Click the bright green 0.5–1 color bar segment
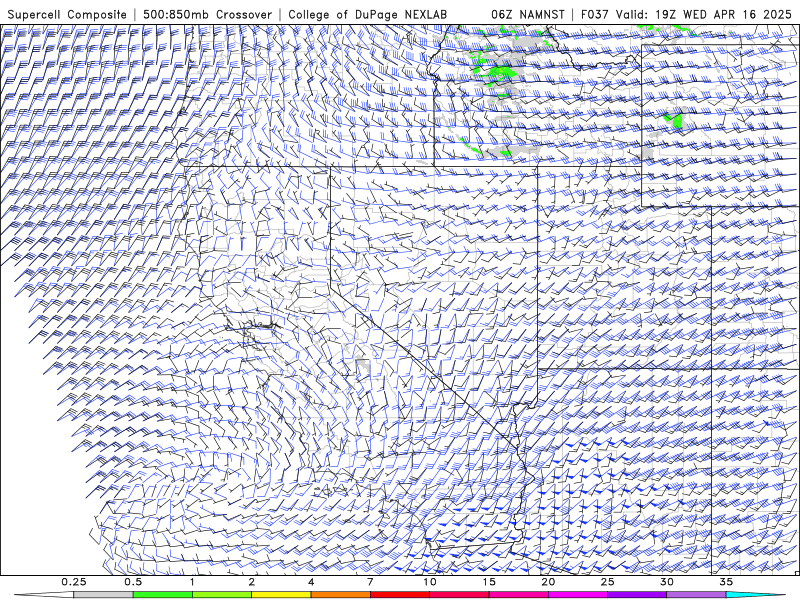Screen dimensions: 800x600 tap(162, 595)
